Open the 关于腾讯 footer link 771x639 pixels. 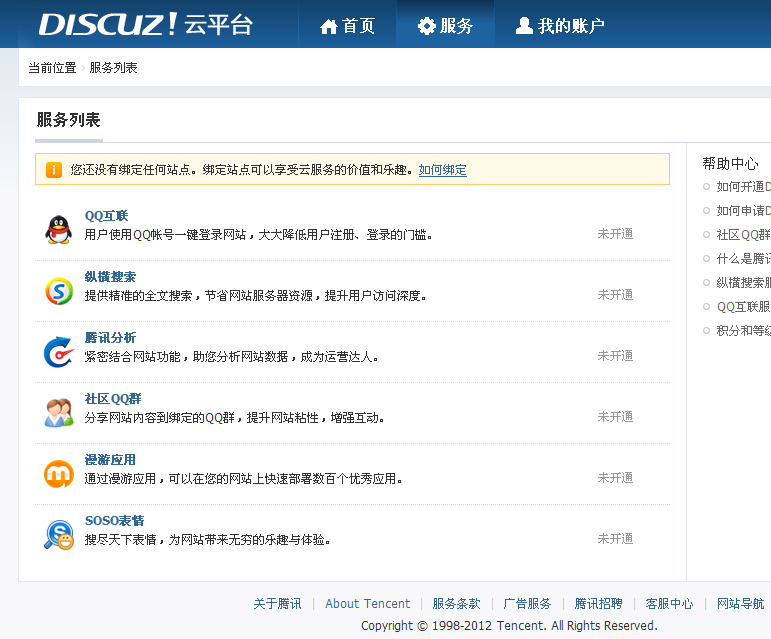[x=277, y=604]
